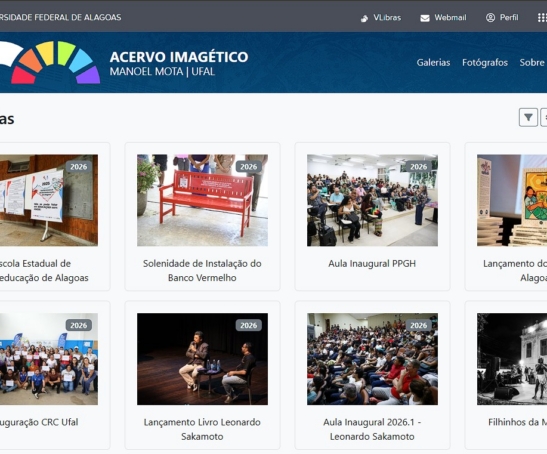Click the Acervo Imagético title text
Screen dimensions: 547x454
tap(179, 57)
